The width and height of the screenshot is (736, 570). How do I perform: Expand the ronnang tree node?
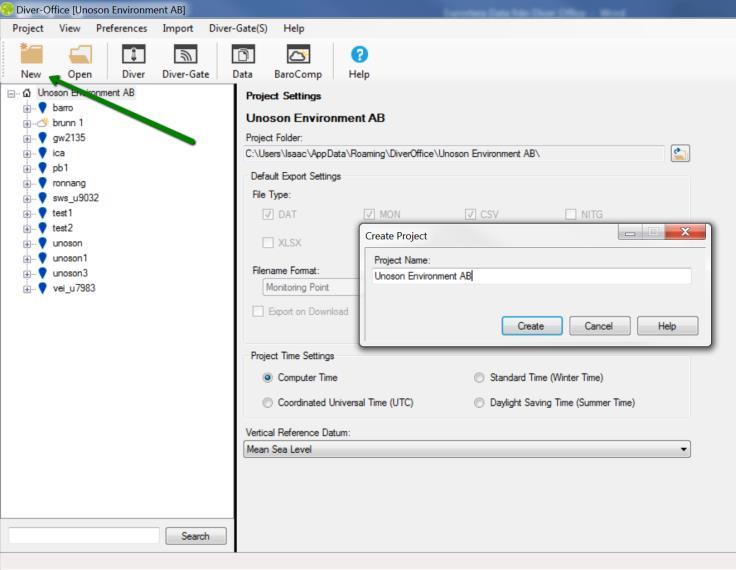pos(27,184)
